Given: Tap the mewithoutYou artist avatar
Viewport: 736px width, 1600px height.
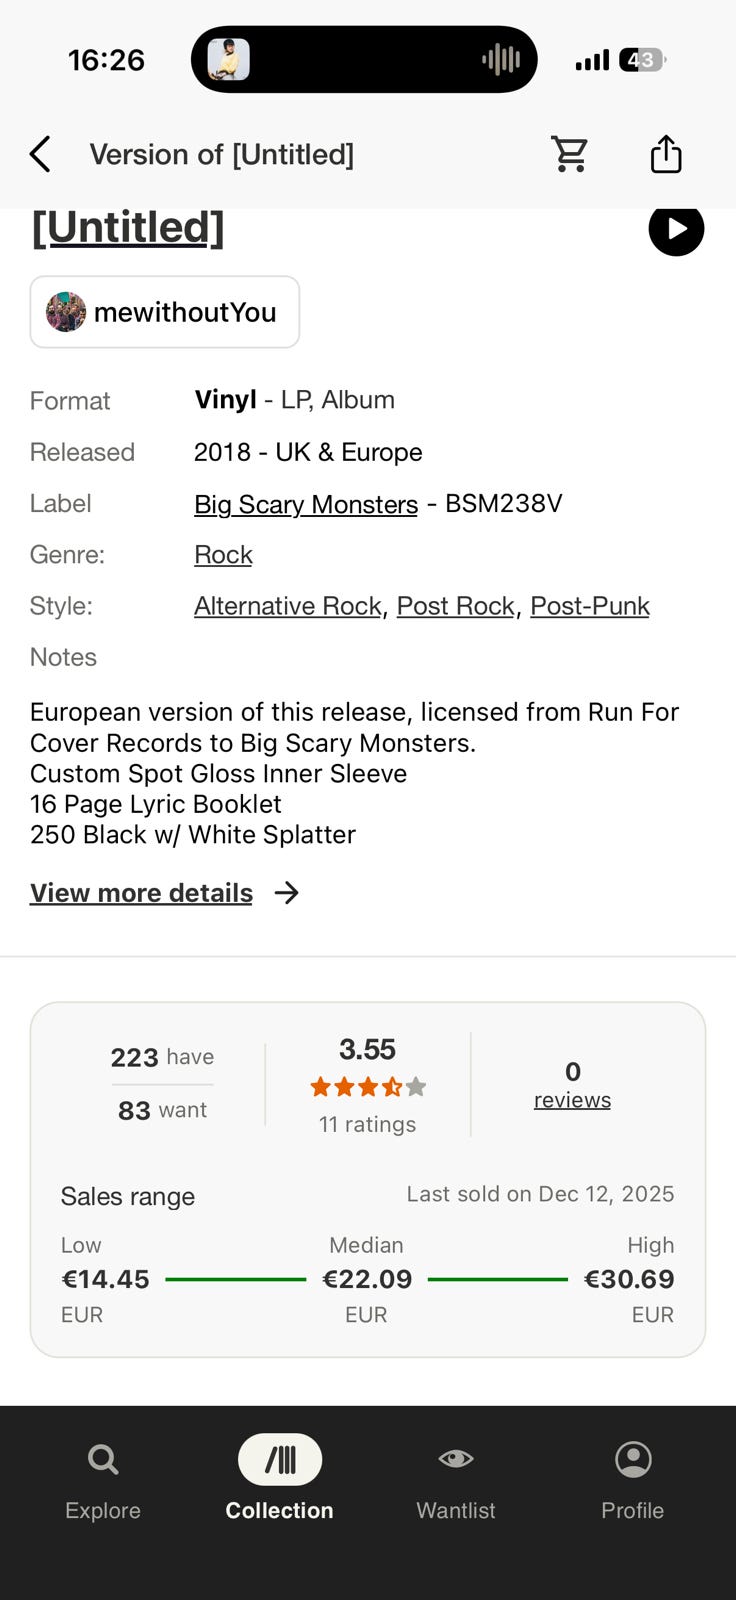Looking at the screenshot, I should pyautogui.click(x=66, y=312).
